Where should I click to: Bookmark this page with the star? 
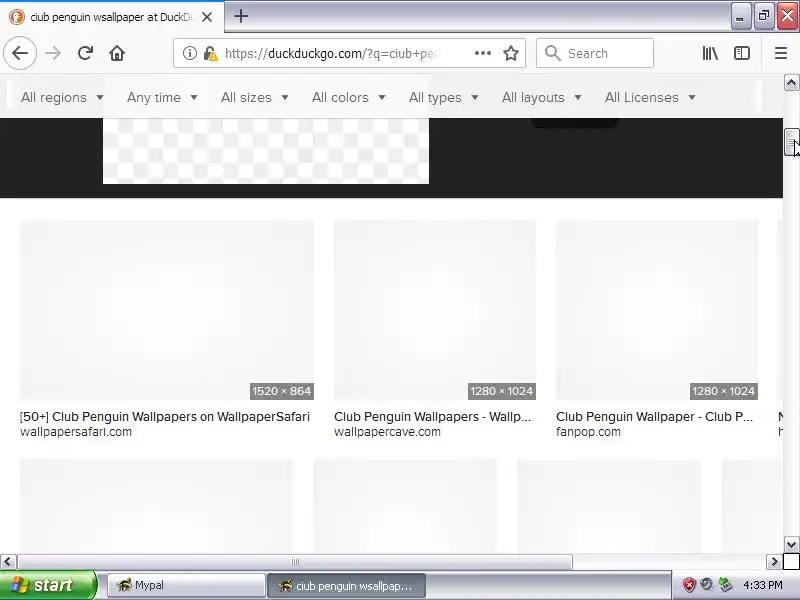coord(511,53)
